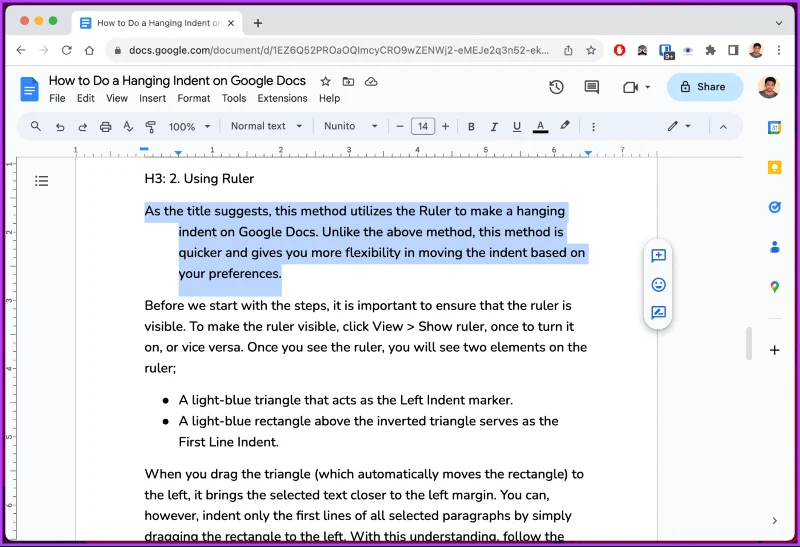The image size is (800, 547).
Task: Open the browser home page
Action: (89, 50)
